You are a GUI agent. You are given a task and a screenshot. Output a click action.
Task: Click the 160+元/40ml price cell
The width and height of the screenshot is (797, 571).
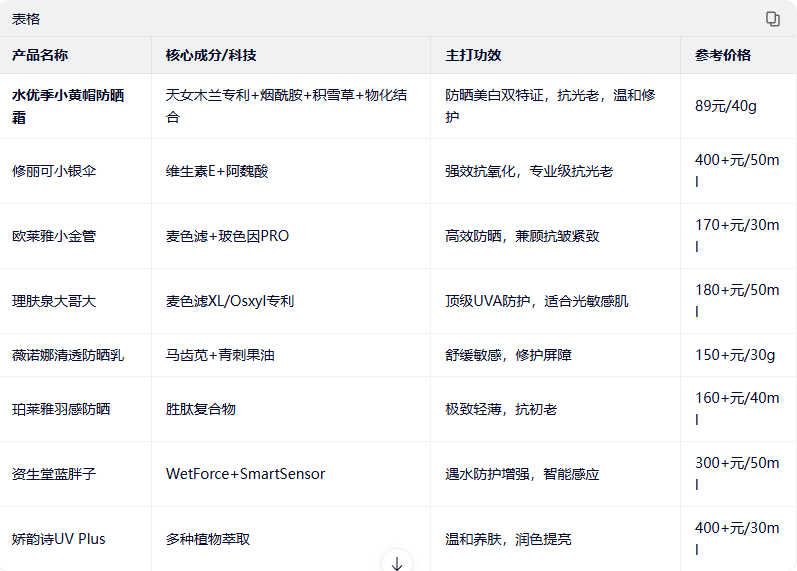(737, 409)
